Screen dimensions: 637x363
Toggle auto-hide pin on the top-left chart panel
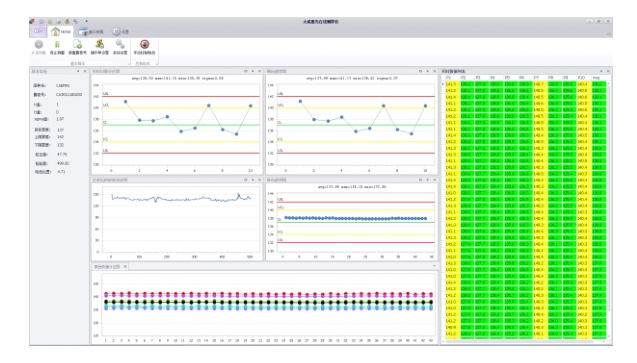(253, 71)
